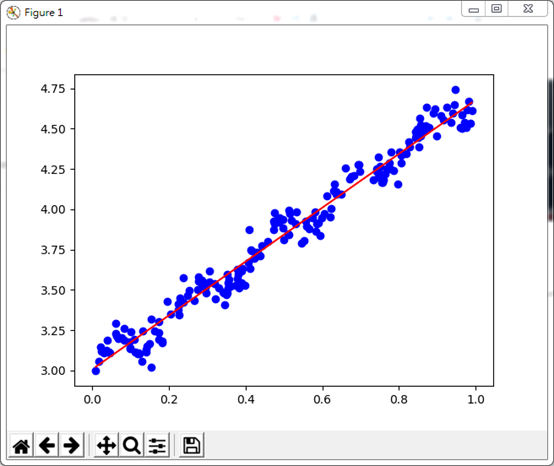This screenshot has height=466, width=554.
Task: Click the 0.6 x-axis tick label
Action: pos(322,400)
